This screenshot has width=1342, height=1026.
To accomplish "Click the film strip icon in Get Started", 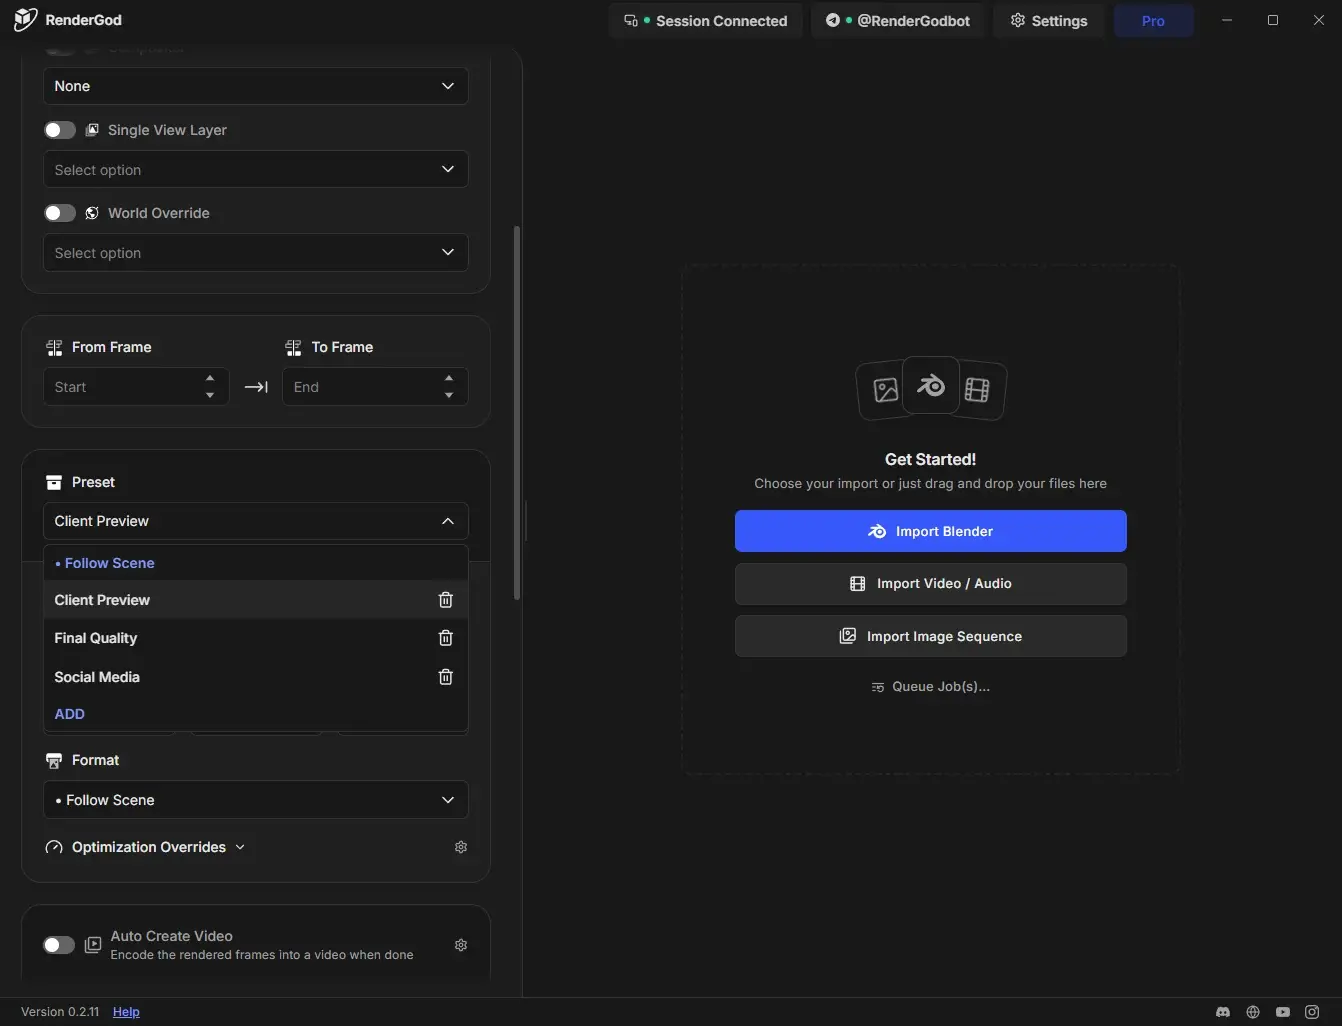I will click(x=977, y=390).
